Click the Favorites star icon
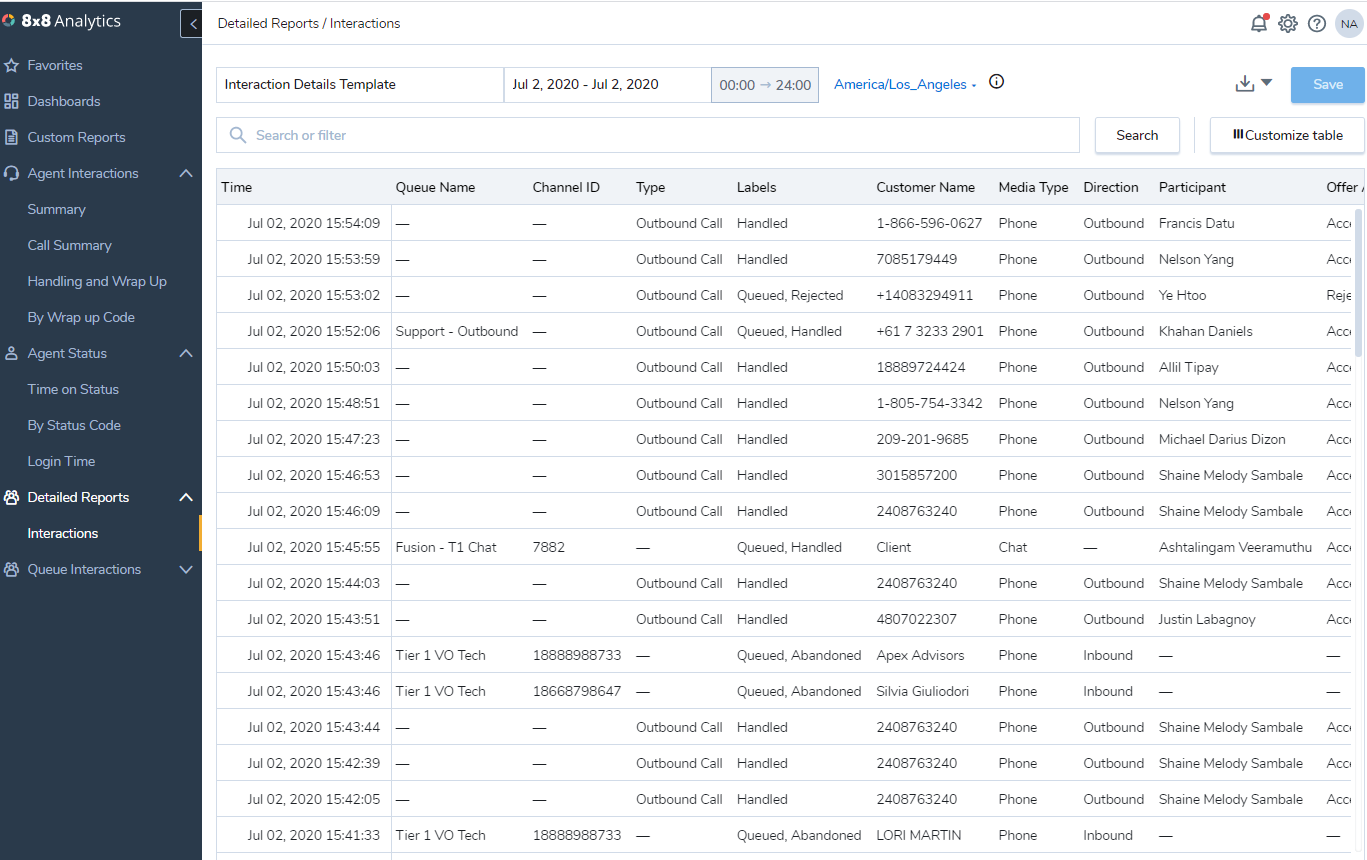The width and height of the screenshot is (1367, 860). click(x=12, y=65)
